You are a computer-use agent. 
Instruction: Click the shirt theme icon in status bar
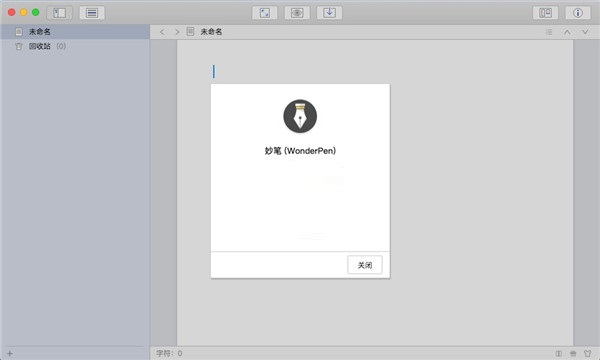(587, 353)
